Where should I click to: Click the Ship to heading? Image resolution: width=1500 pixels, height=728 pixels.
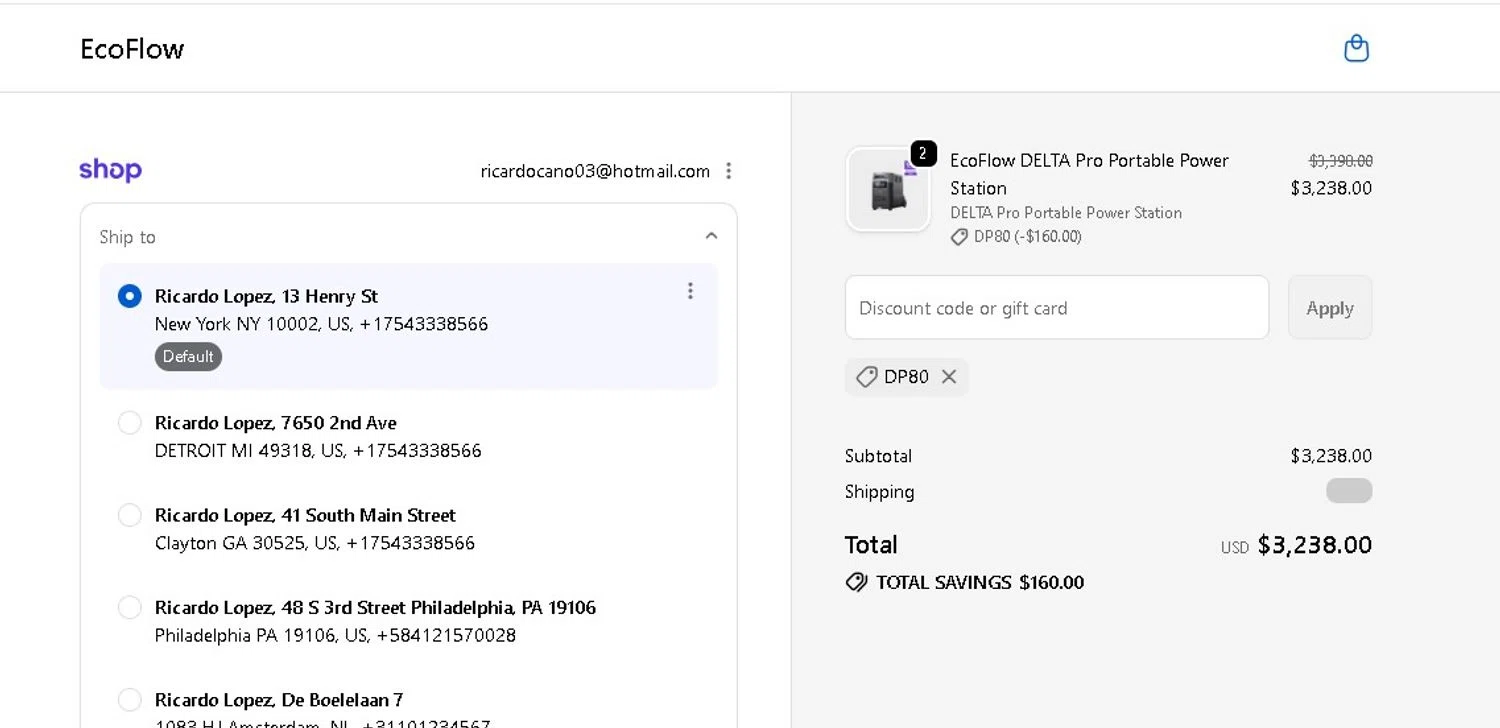click(x=127, y=237)
